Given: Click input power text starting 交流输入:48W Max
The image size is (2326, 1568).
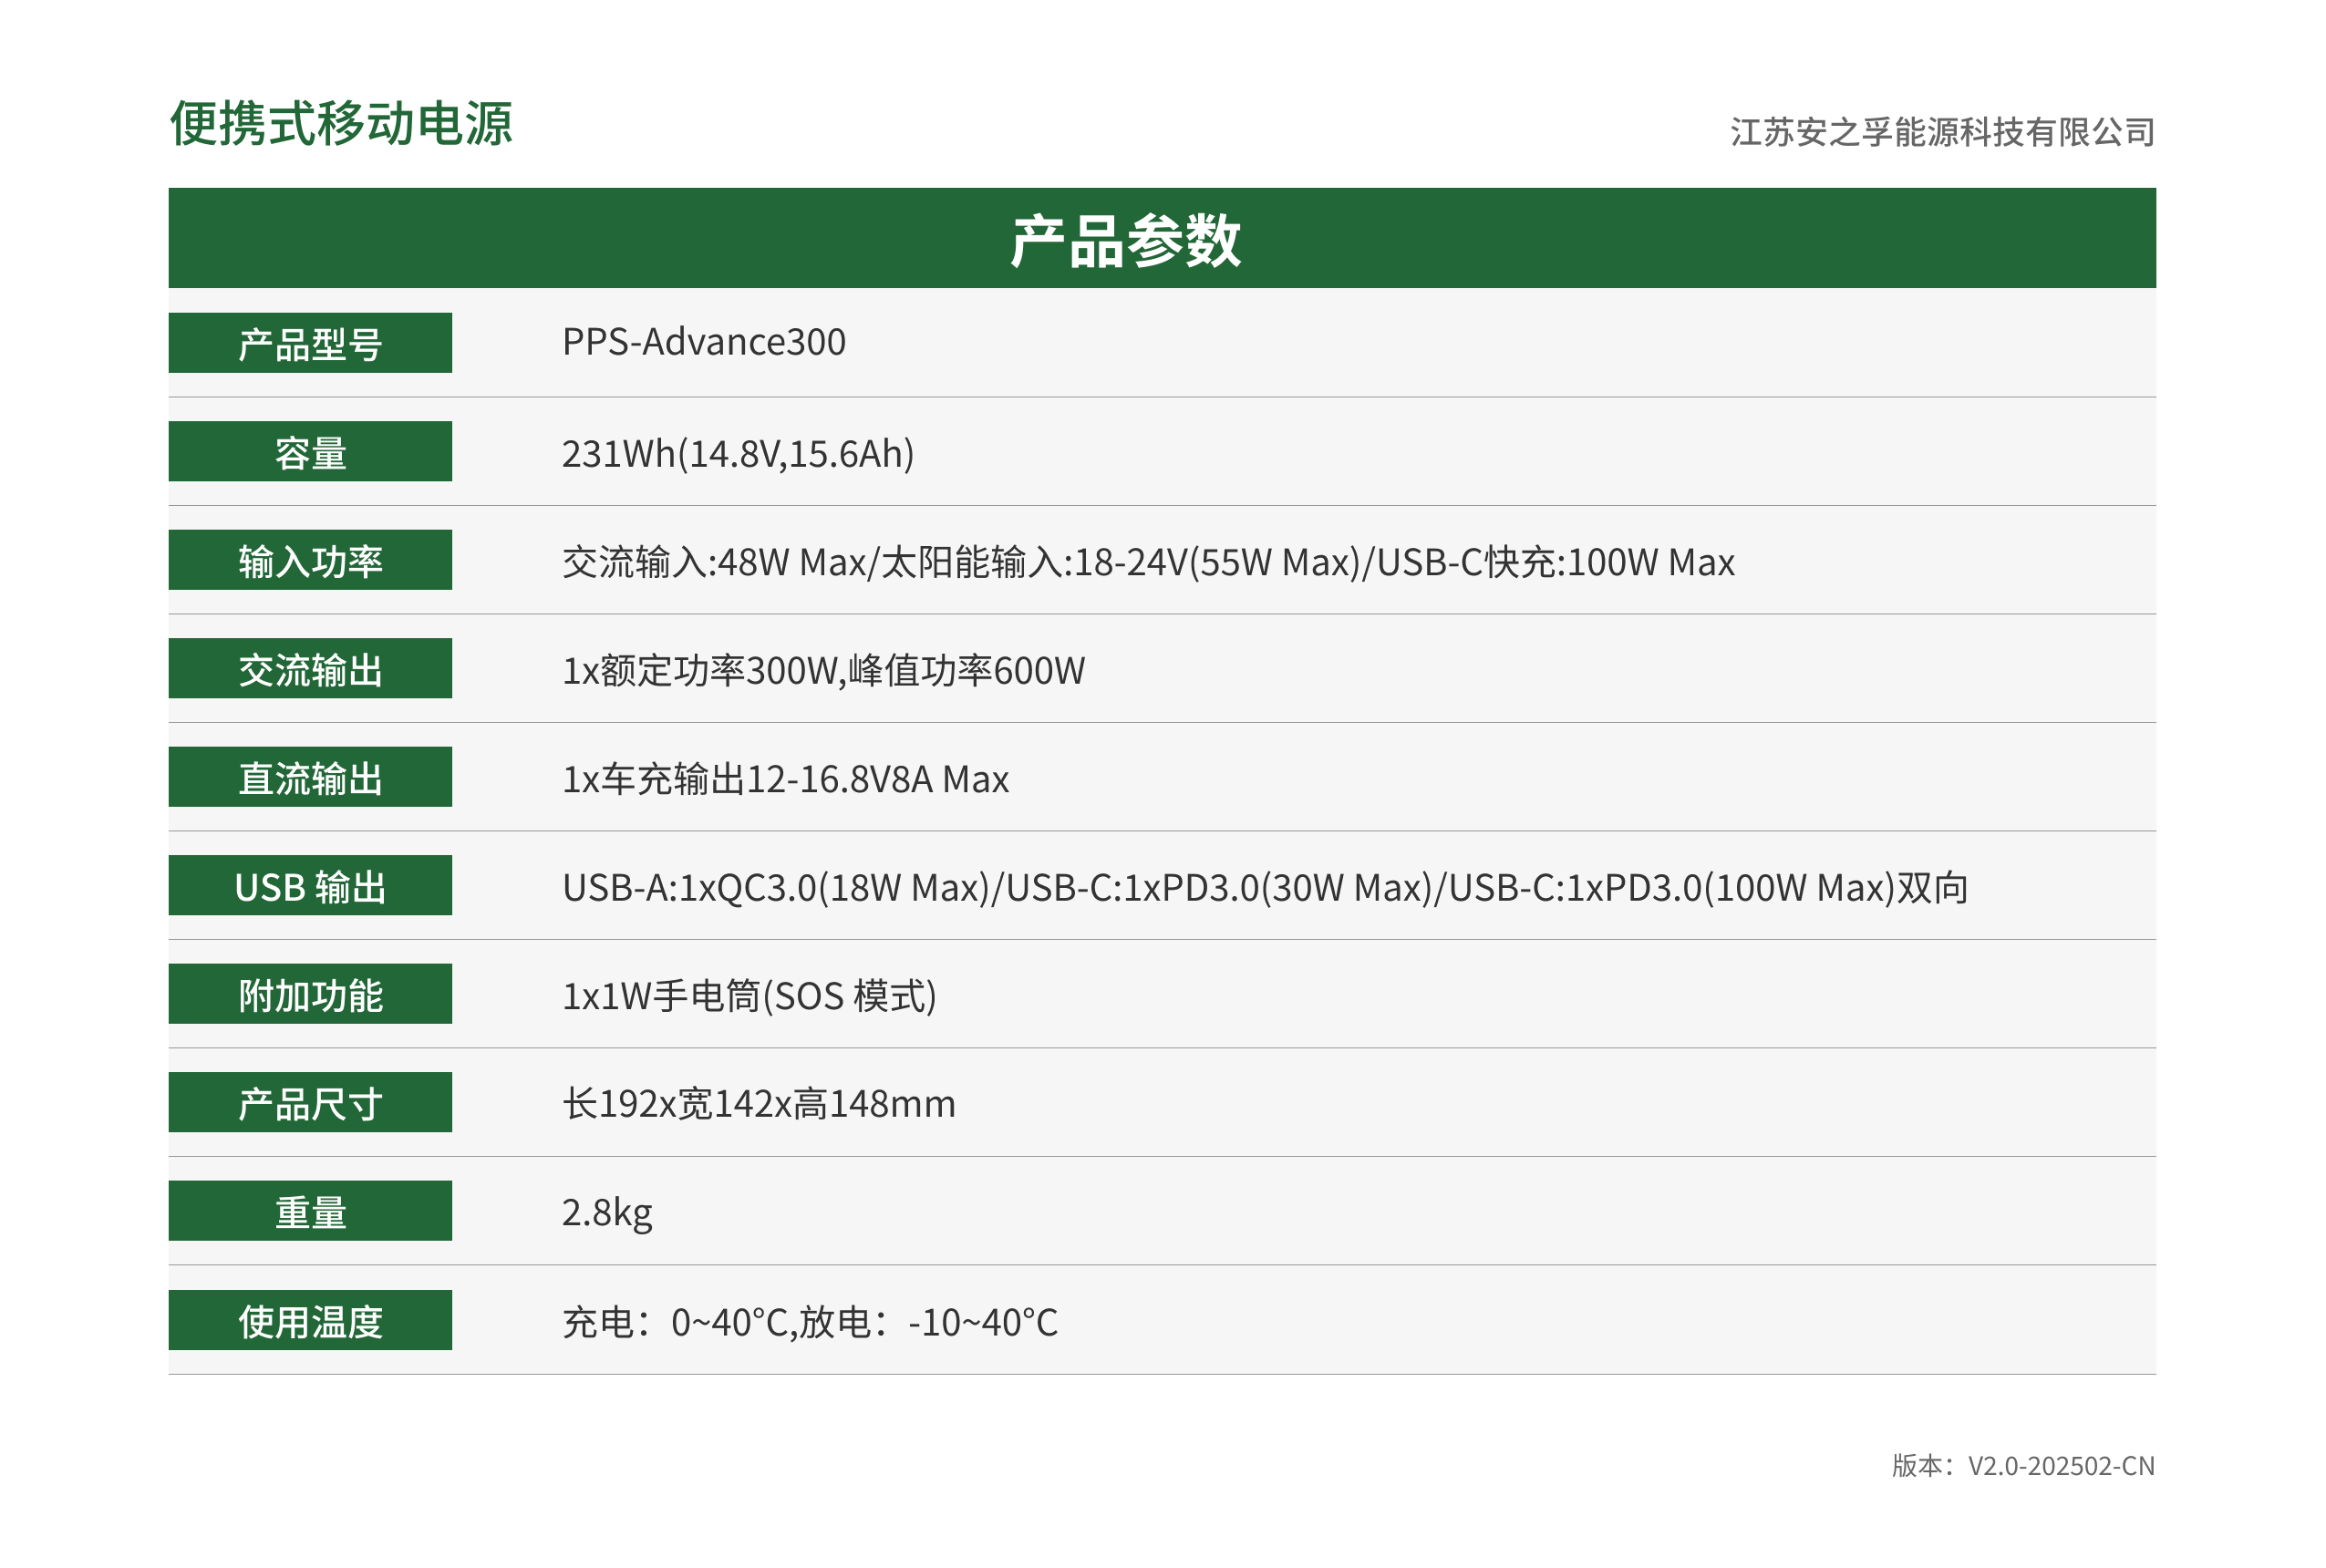Looking at the screenshot, I should [x=1148, y=563].
